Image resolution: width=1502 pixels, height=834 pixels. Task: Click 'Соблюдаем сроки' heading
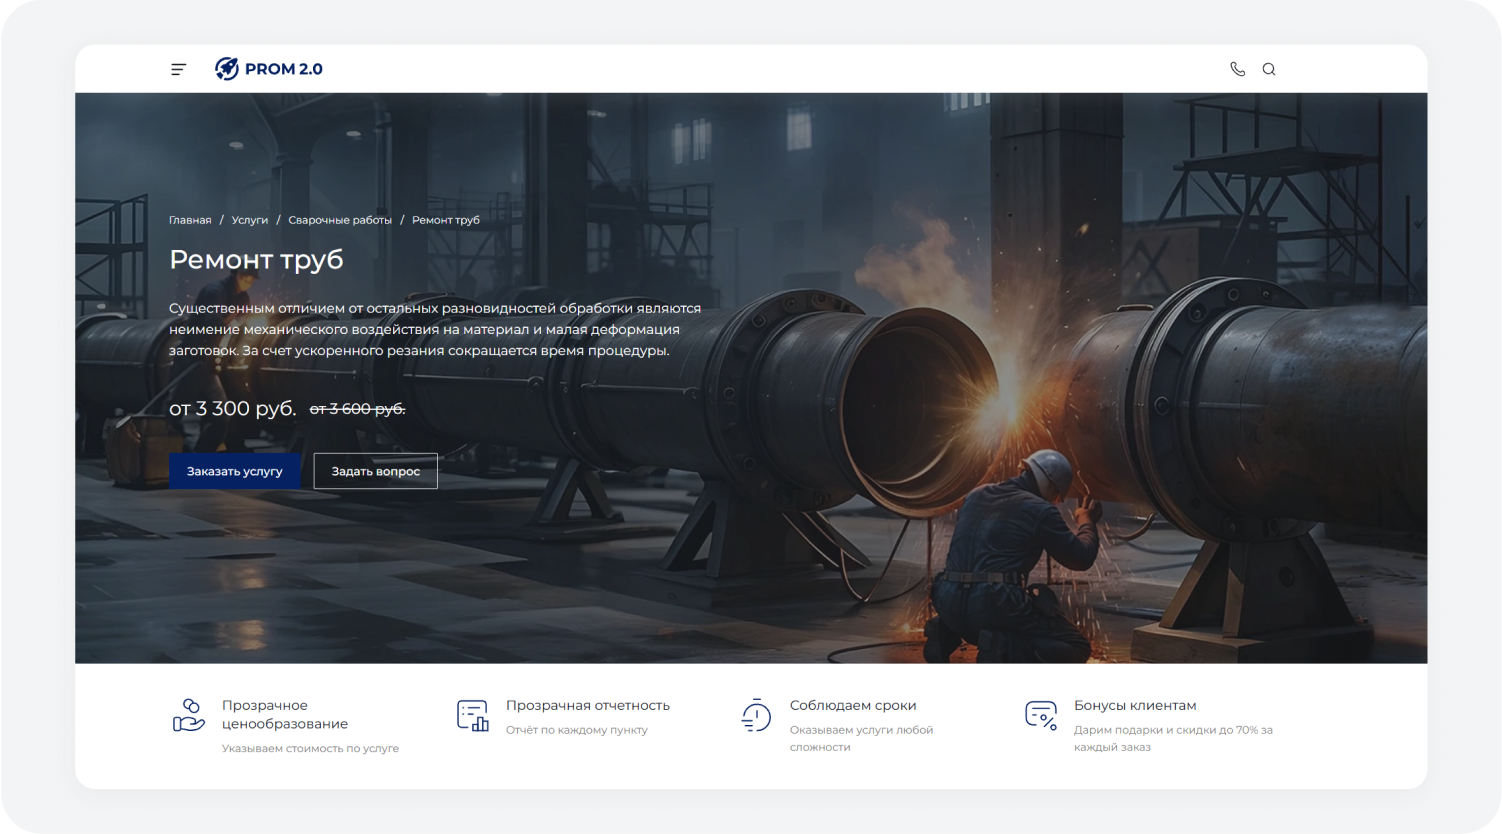853,706
